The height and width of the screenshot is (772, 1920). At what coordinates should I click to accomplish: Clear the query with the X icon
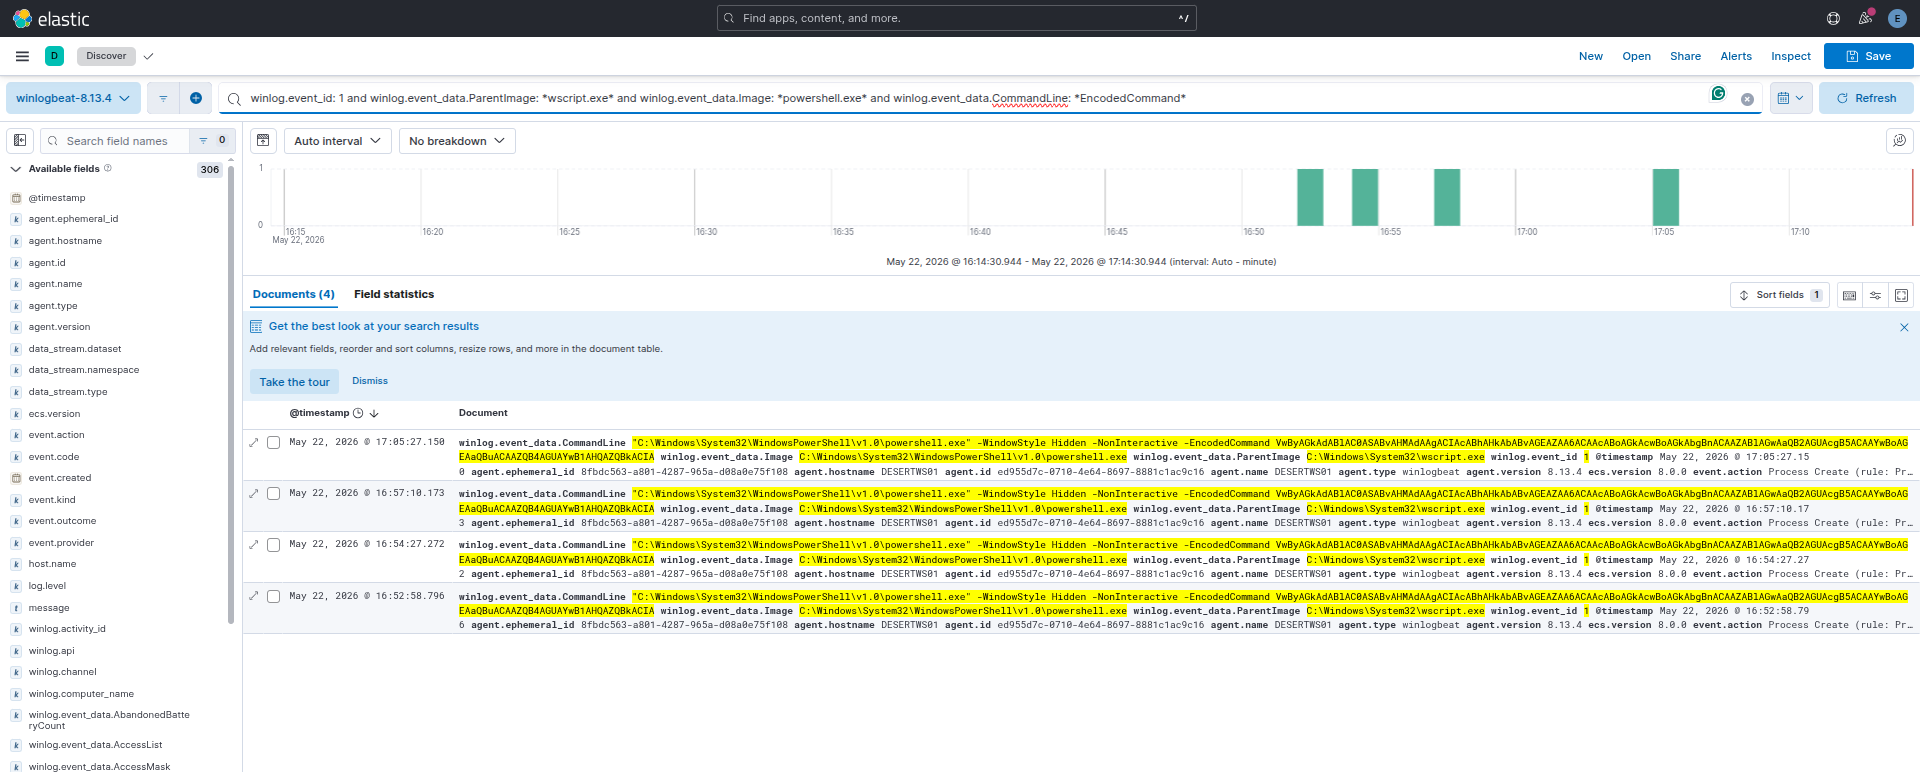click(1747, 99)
